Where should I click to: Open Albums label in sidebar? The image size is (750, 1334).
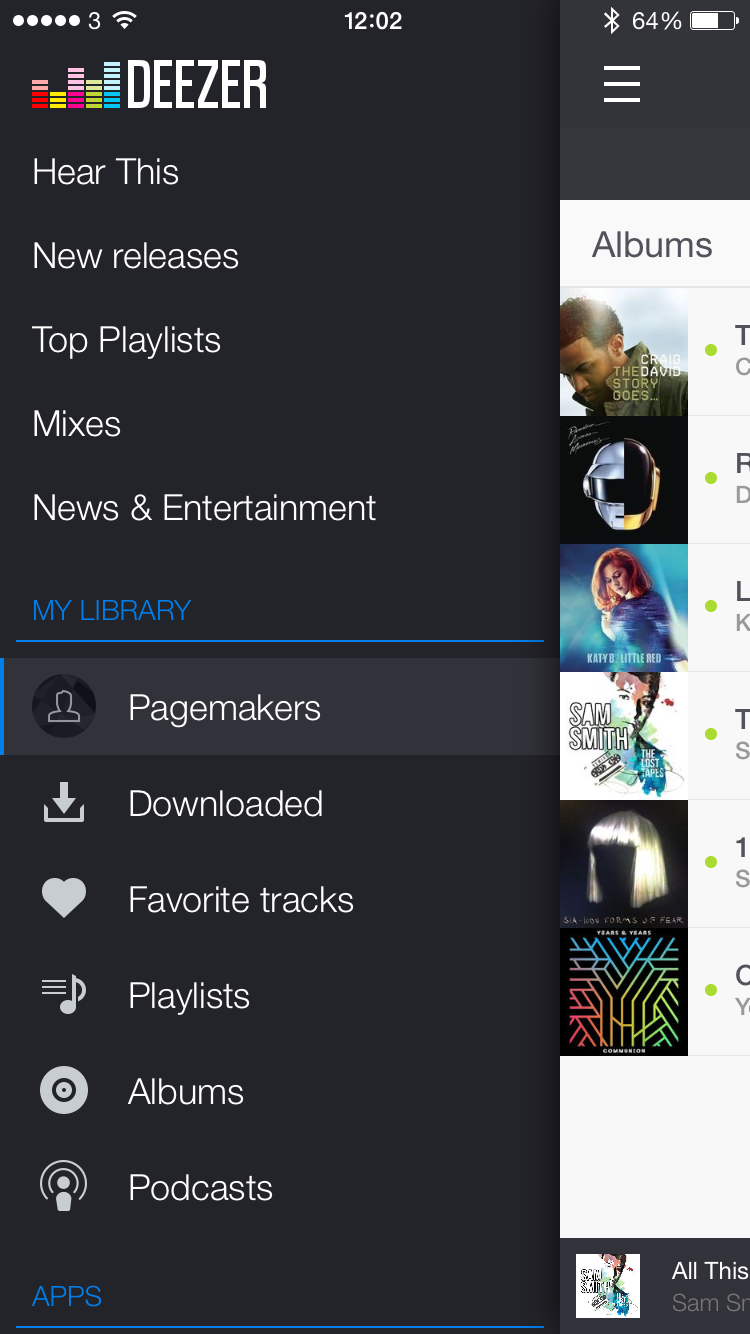(186, 1091)
